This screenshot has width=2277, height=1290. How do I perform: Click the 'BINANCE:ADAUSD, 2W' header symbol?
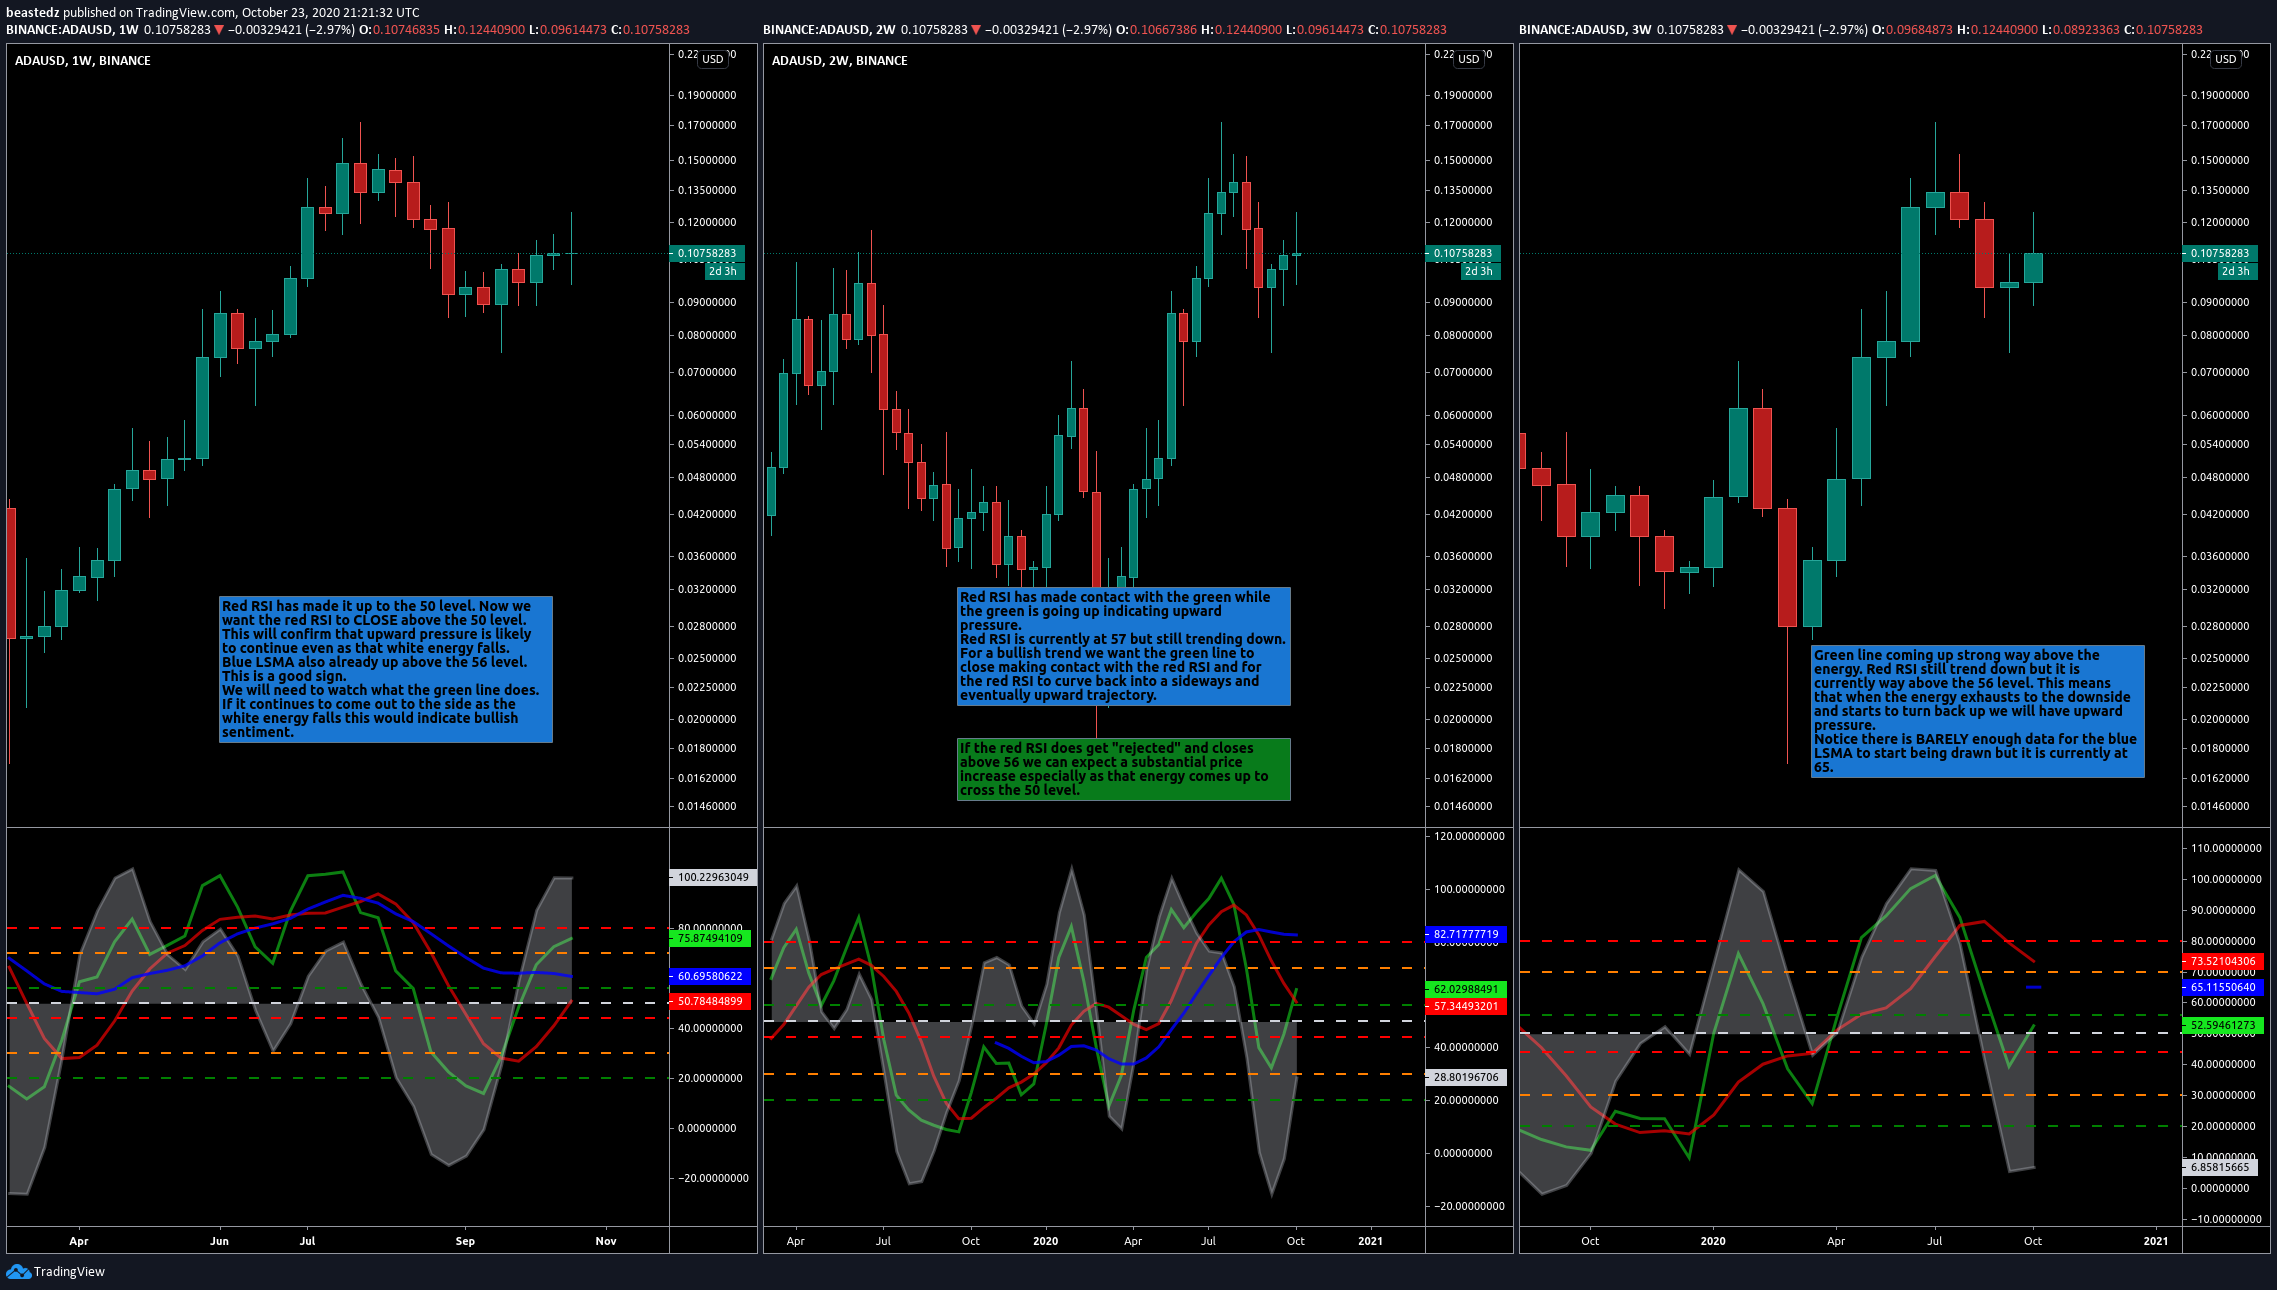coord(829,29)
